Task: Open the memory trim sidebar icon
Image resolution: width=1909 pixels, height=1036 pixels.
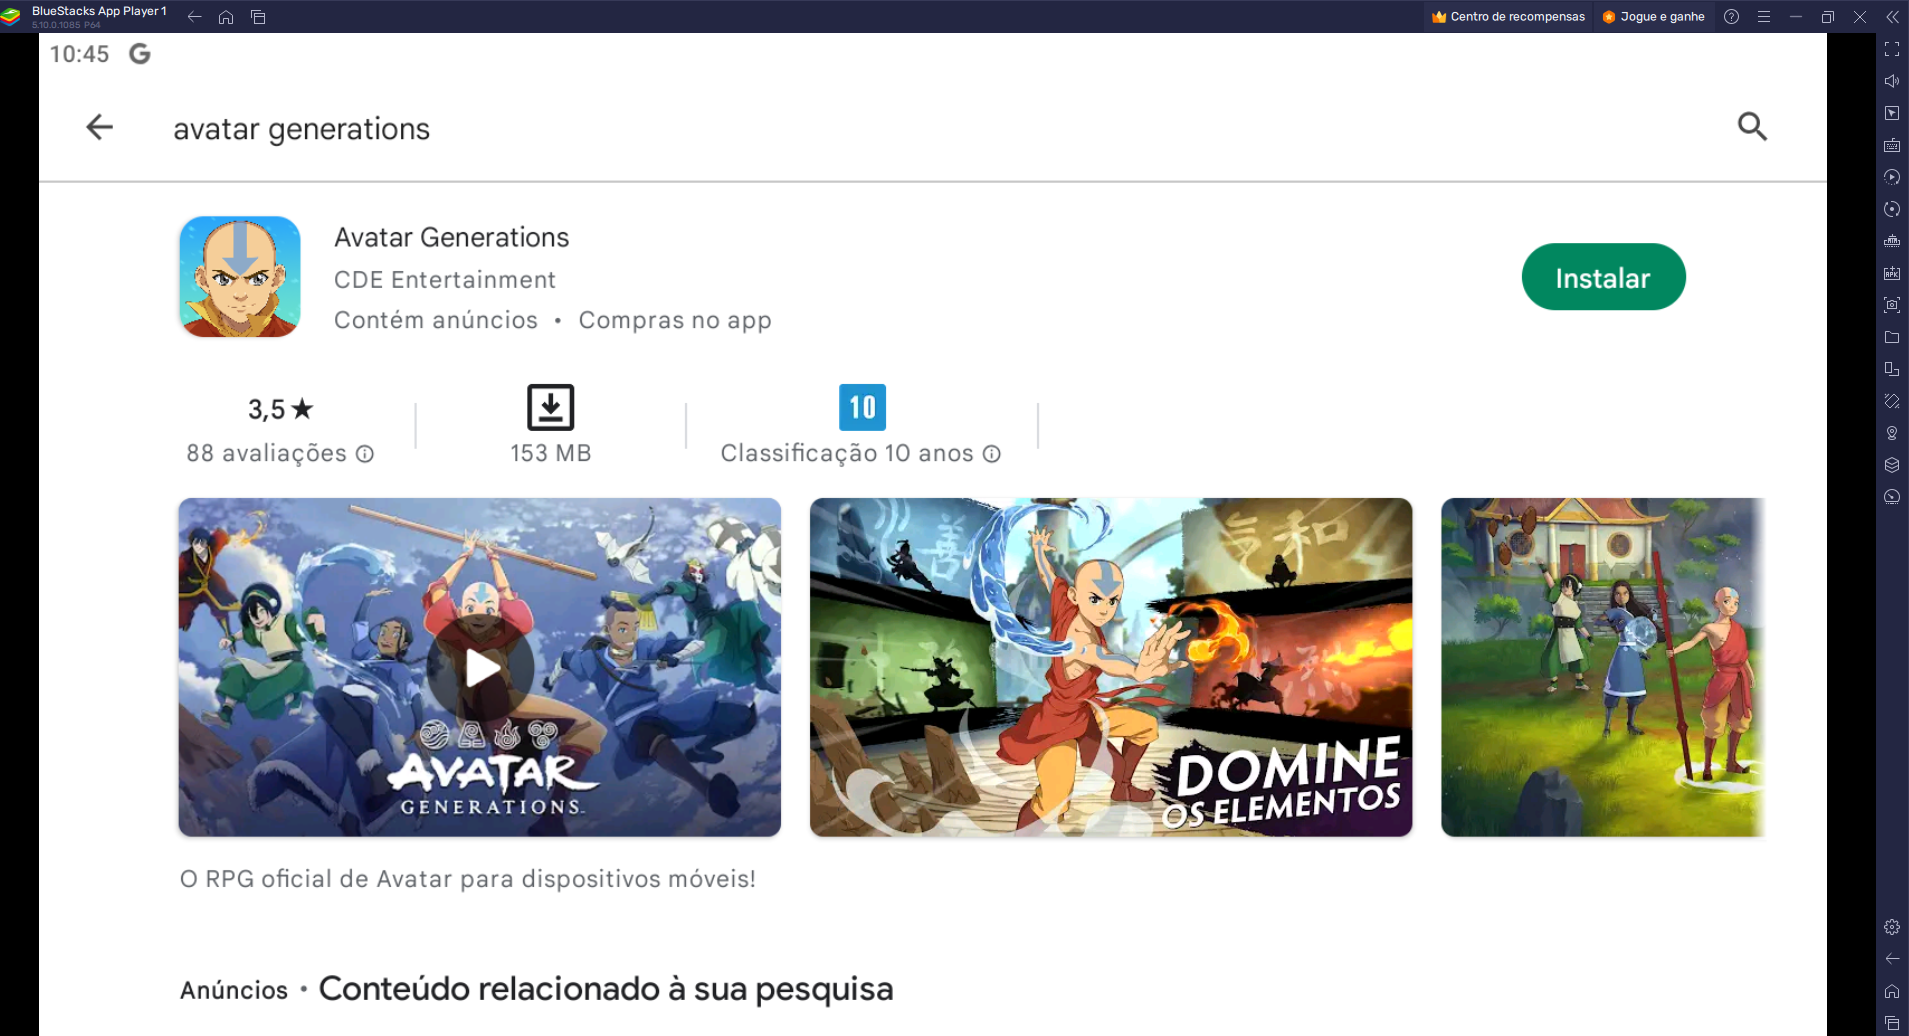Action: pos(1892,241)
